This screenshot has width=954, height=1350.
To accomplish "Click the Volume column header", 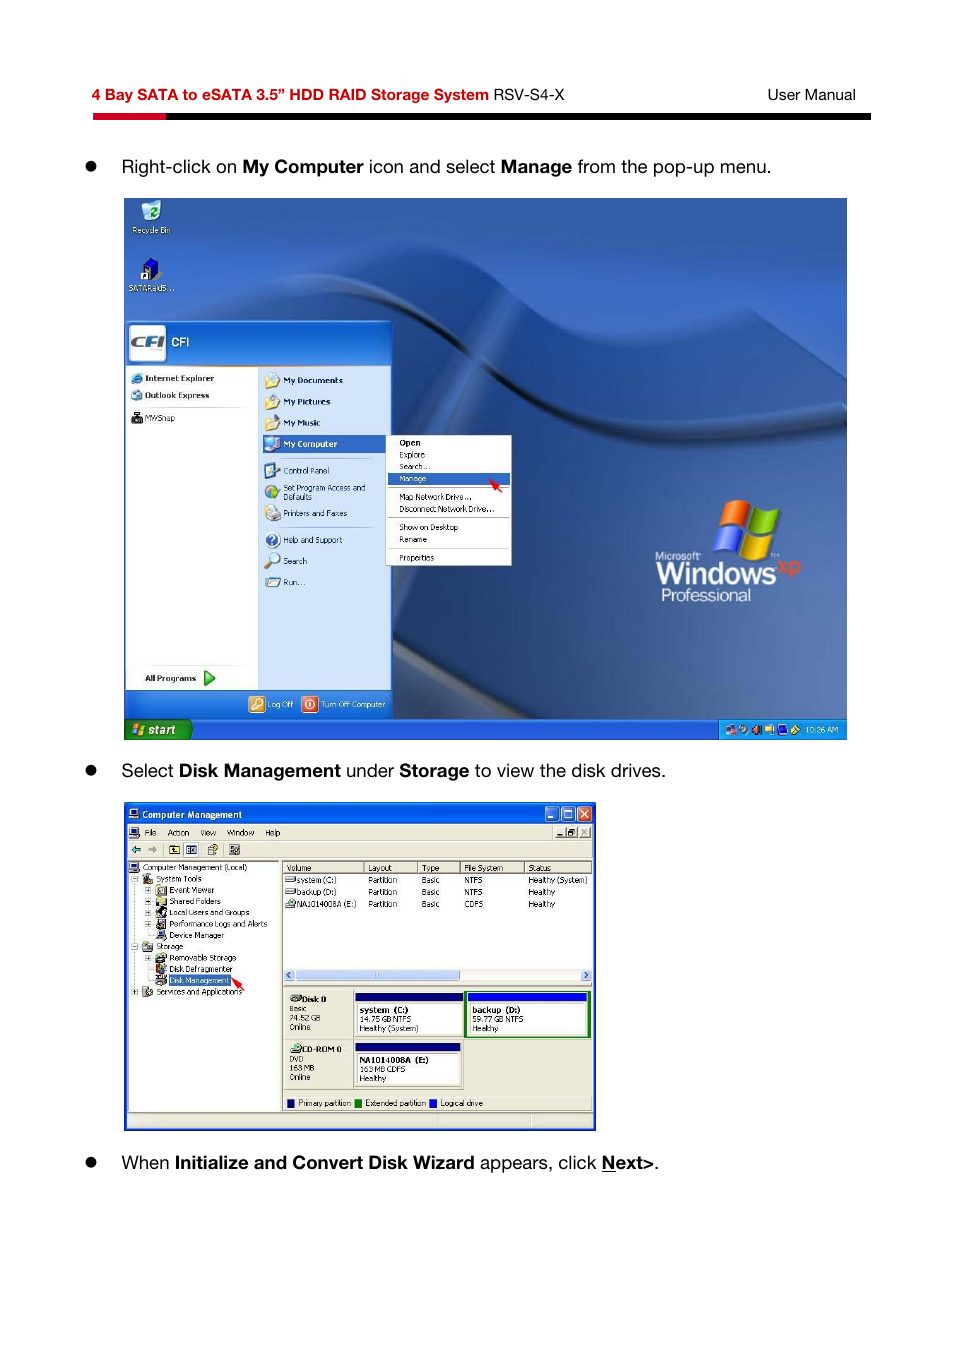I will pyautogui.click(x=323, y=868).
